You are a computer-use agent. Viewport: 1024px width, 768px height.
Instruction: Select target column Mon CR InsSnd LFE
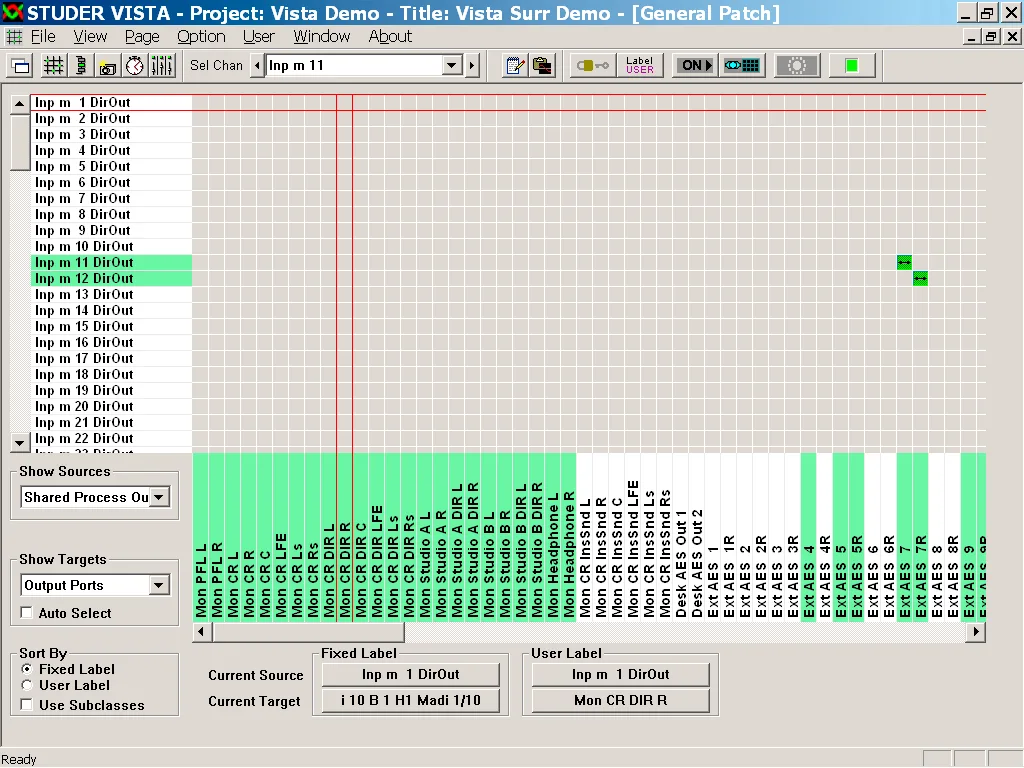633,537
